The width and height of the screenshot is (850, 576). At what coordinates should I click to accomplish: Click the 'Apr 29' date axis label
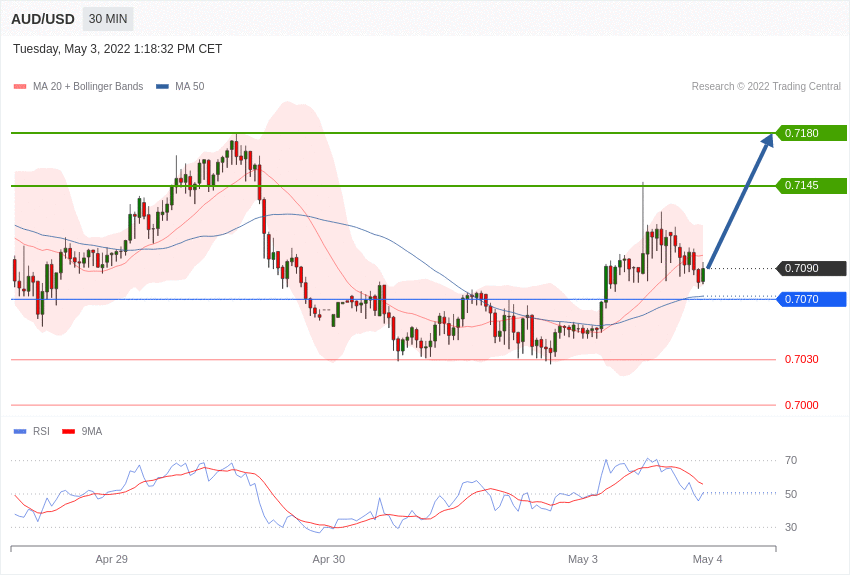click(112, 559)
